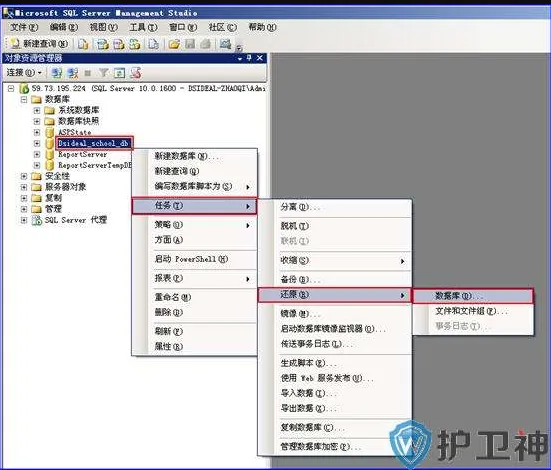Expand the ReportServerTempDB node
The width and height of the screenshot is (551, 470).
point(37,165)
